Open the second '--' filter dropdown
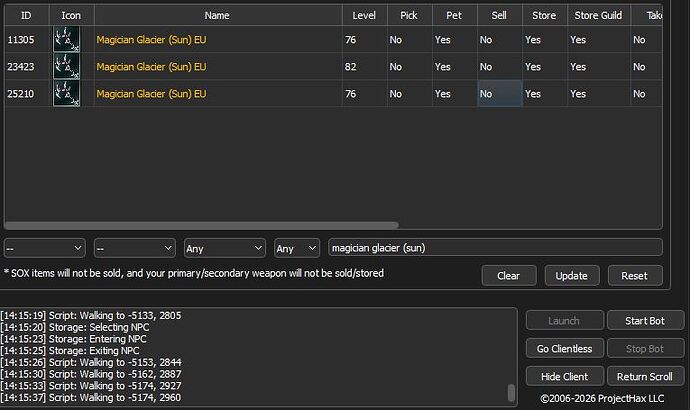 pos(135,248)
